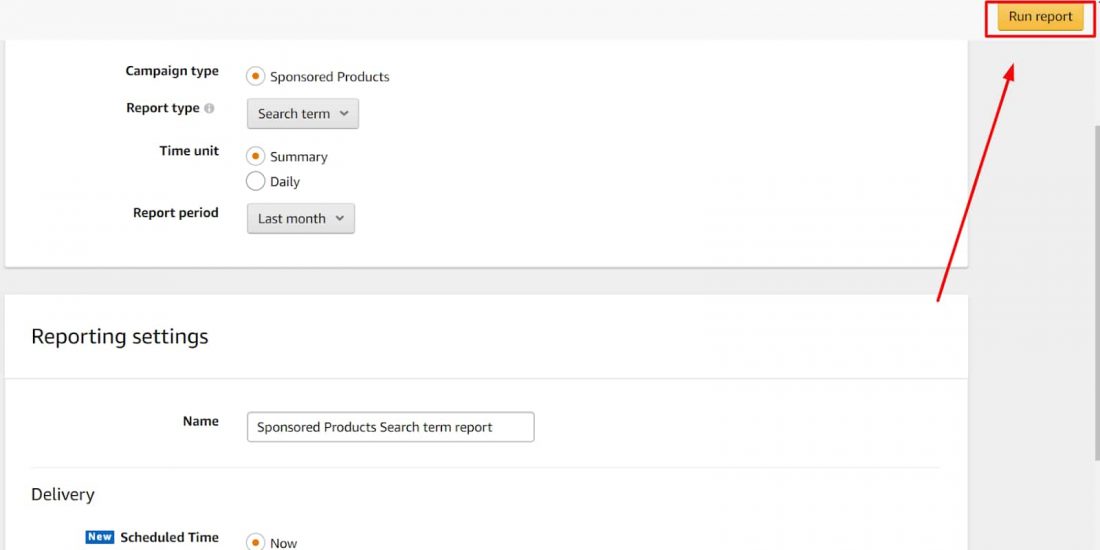This screenshot has height=550, width=1100.
Task: Click the blue New badge
Action: tap(100, 537)
